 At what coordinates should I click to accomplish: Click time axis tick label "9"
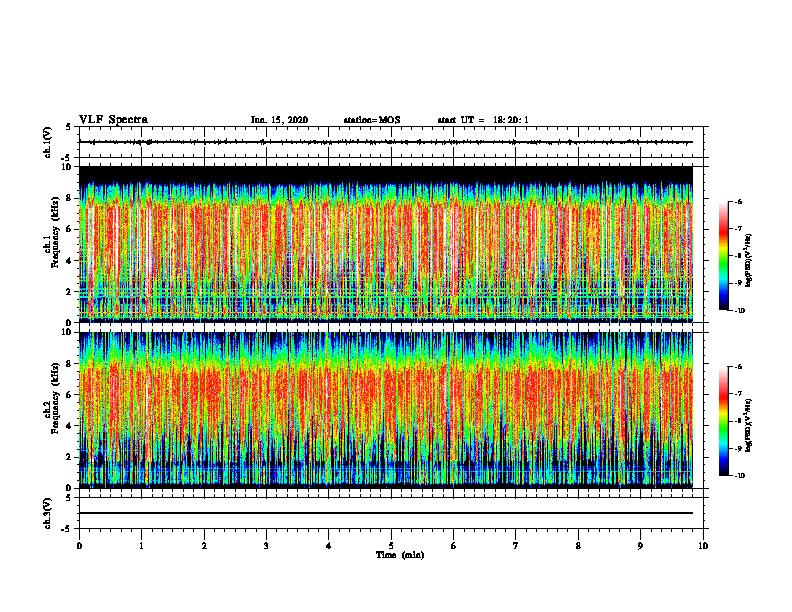pyautogui.click(x=640, y=546)
